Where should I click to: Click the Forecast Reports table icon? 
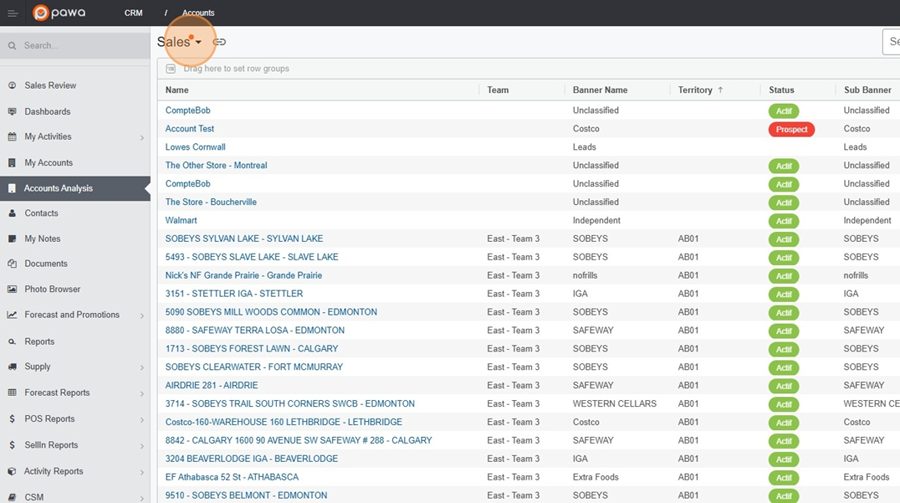pos(12,393)
